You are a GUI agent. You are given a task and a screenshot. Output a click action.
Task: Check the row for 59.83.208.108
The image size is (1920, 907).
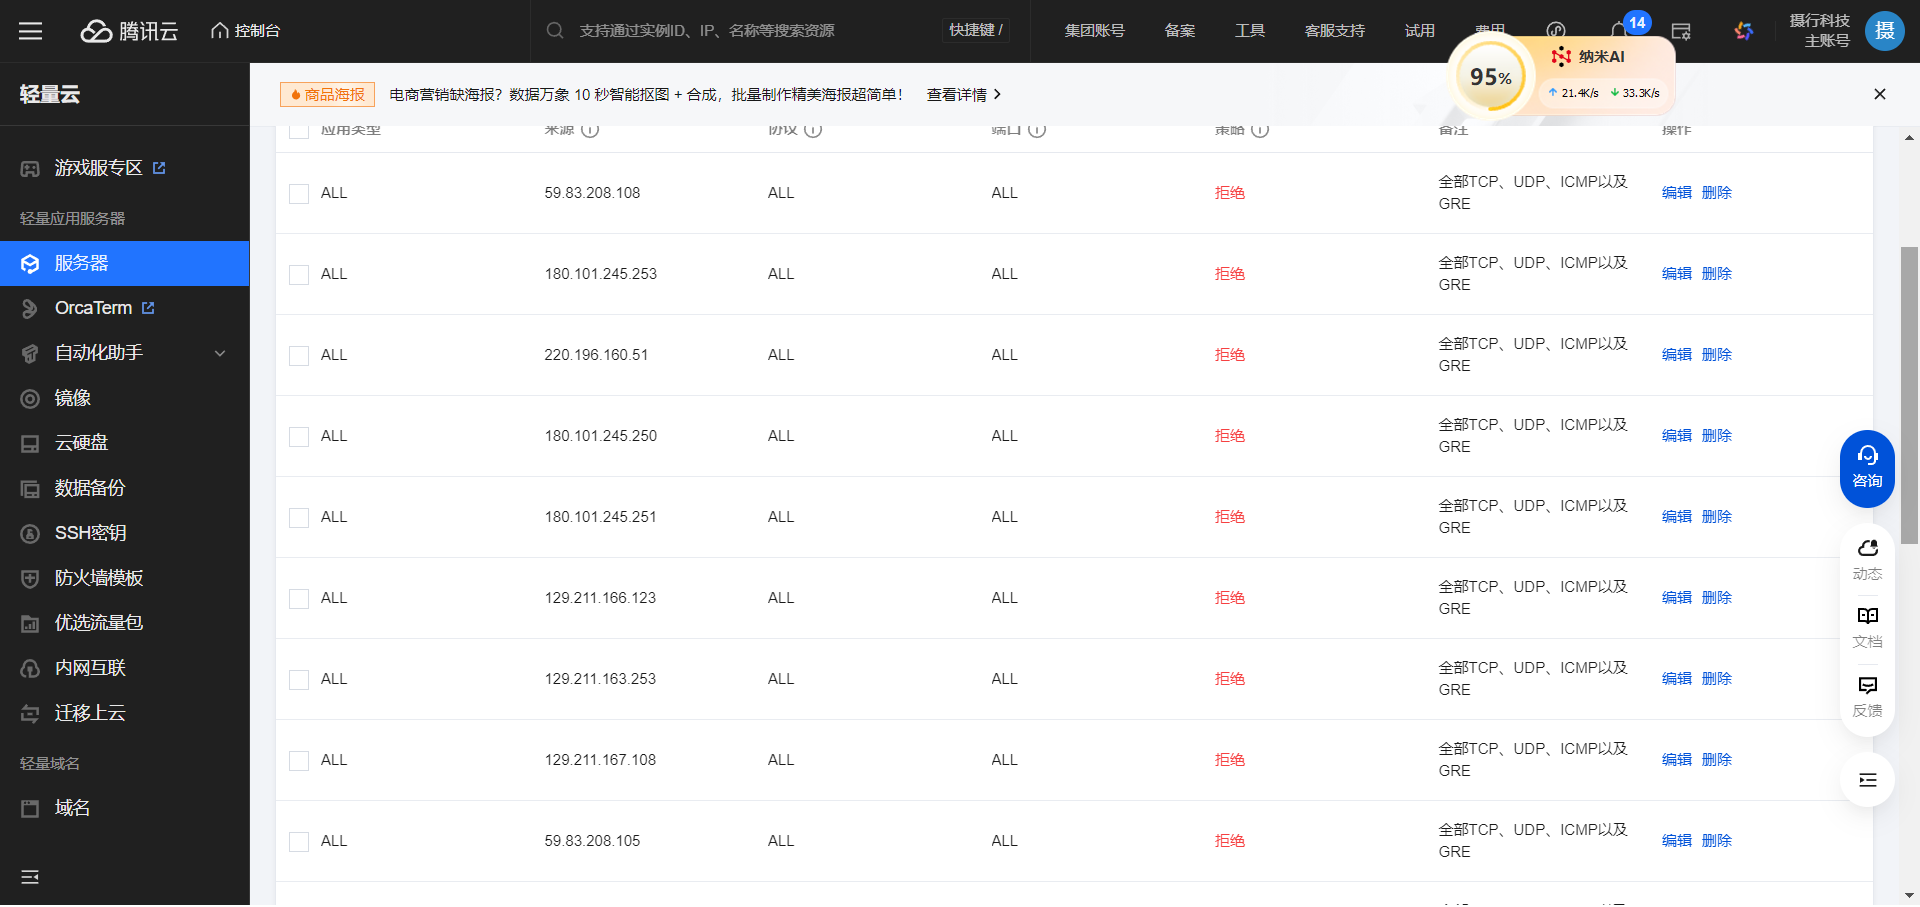tap(299, 194)
